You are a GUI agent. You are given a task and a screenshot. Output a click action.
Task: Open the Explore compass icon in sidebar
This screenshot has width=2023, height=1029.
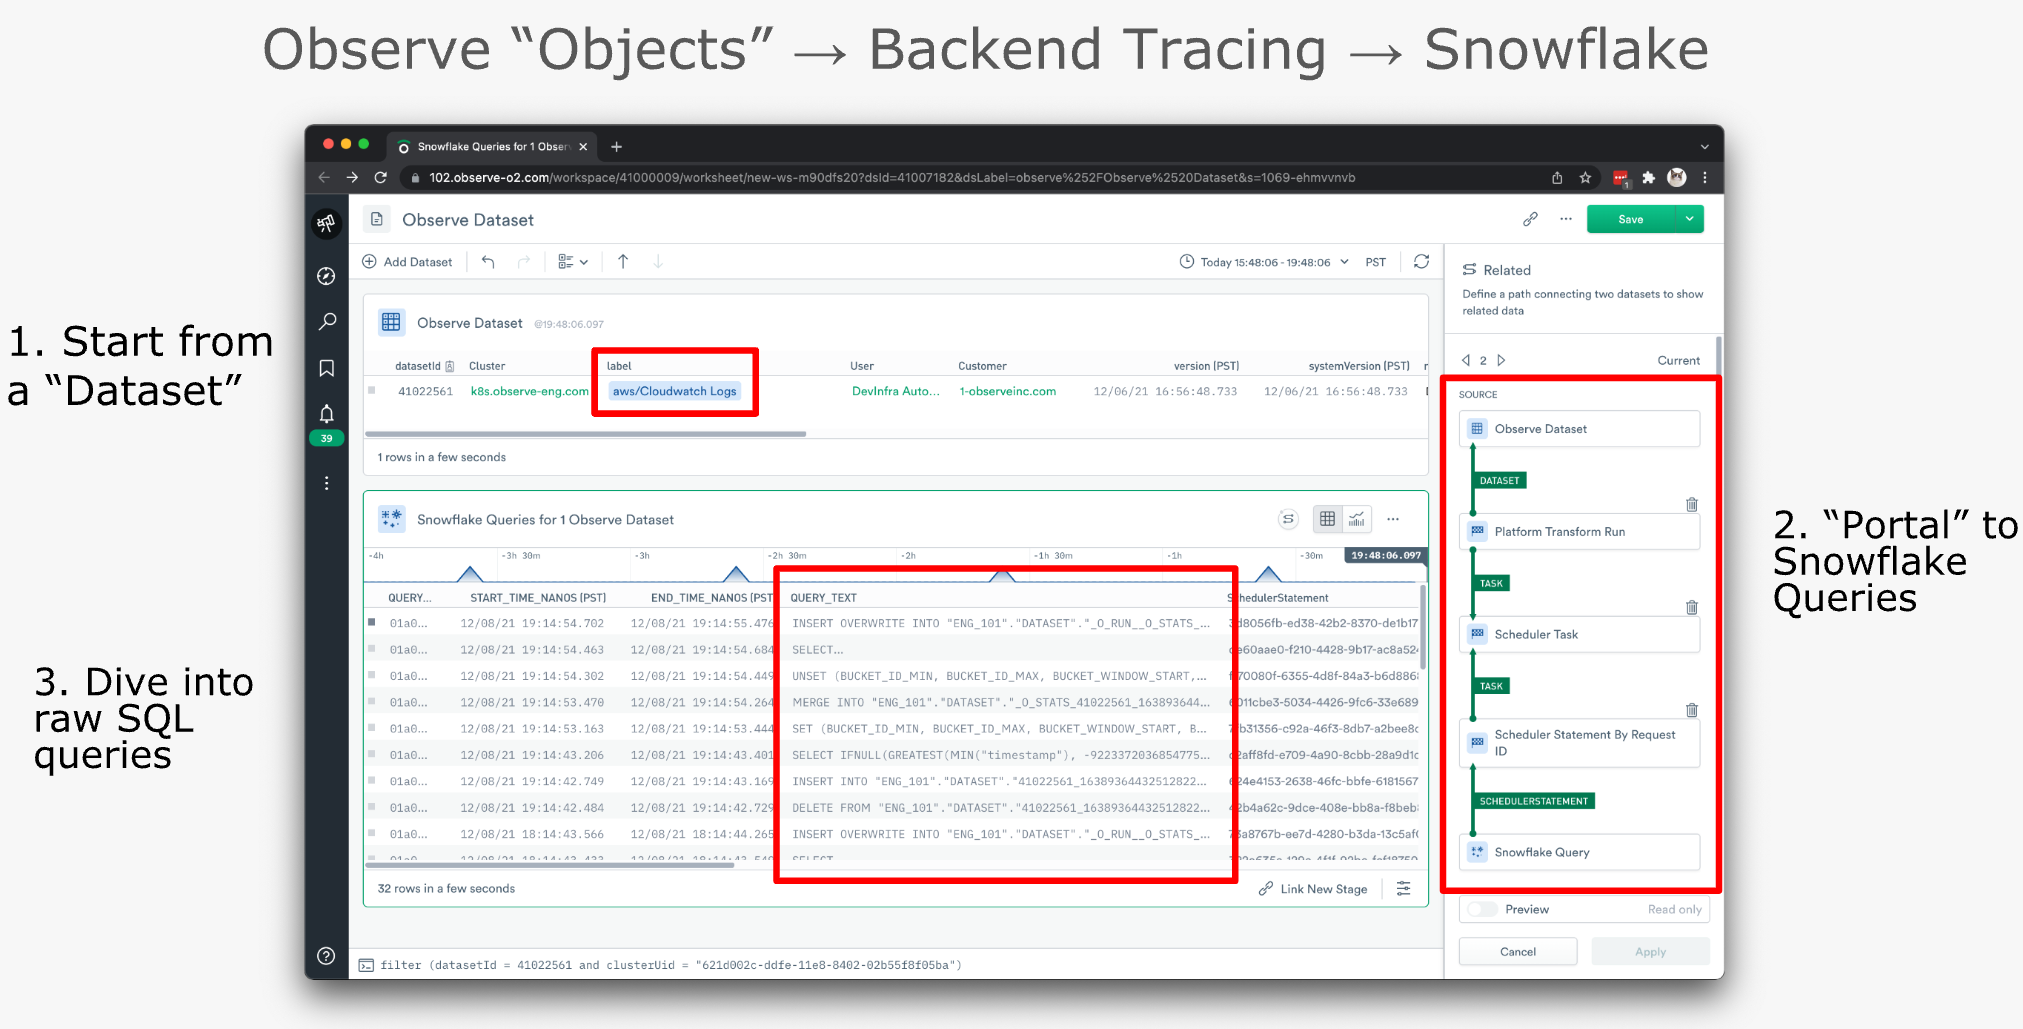(x=326, y=276)
